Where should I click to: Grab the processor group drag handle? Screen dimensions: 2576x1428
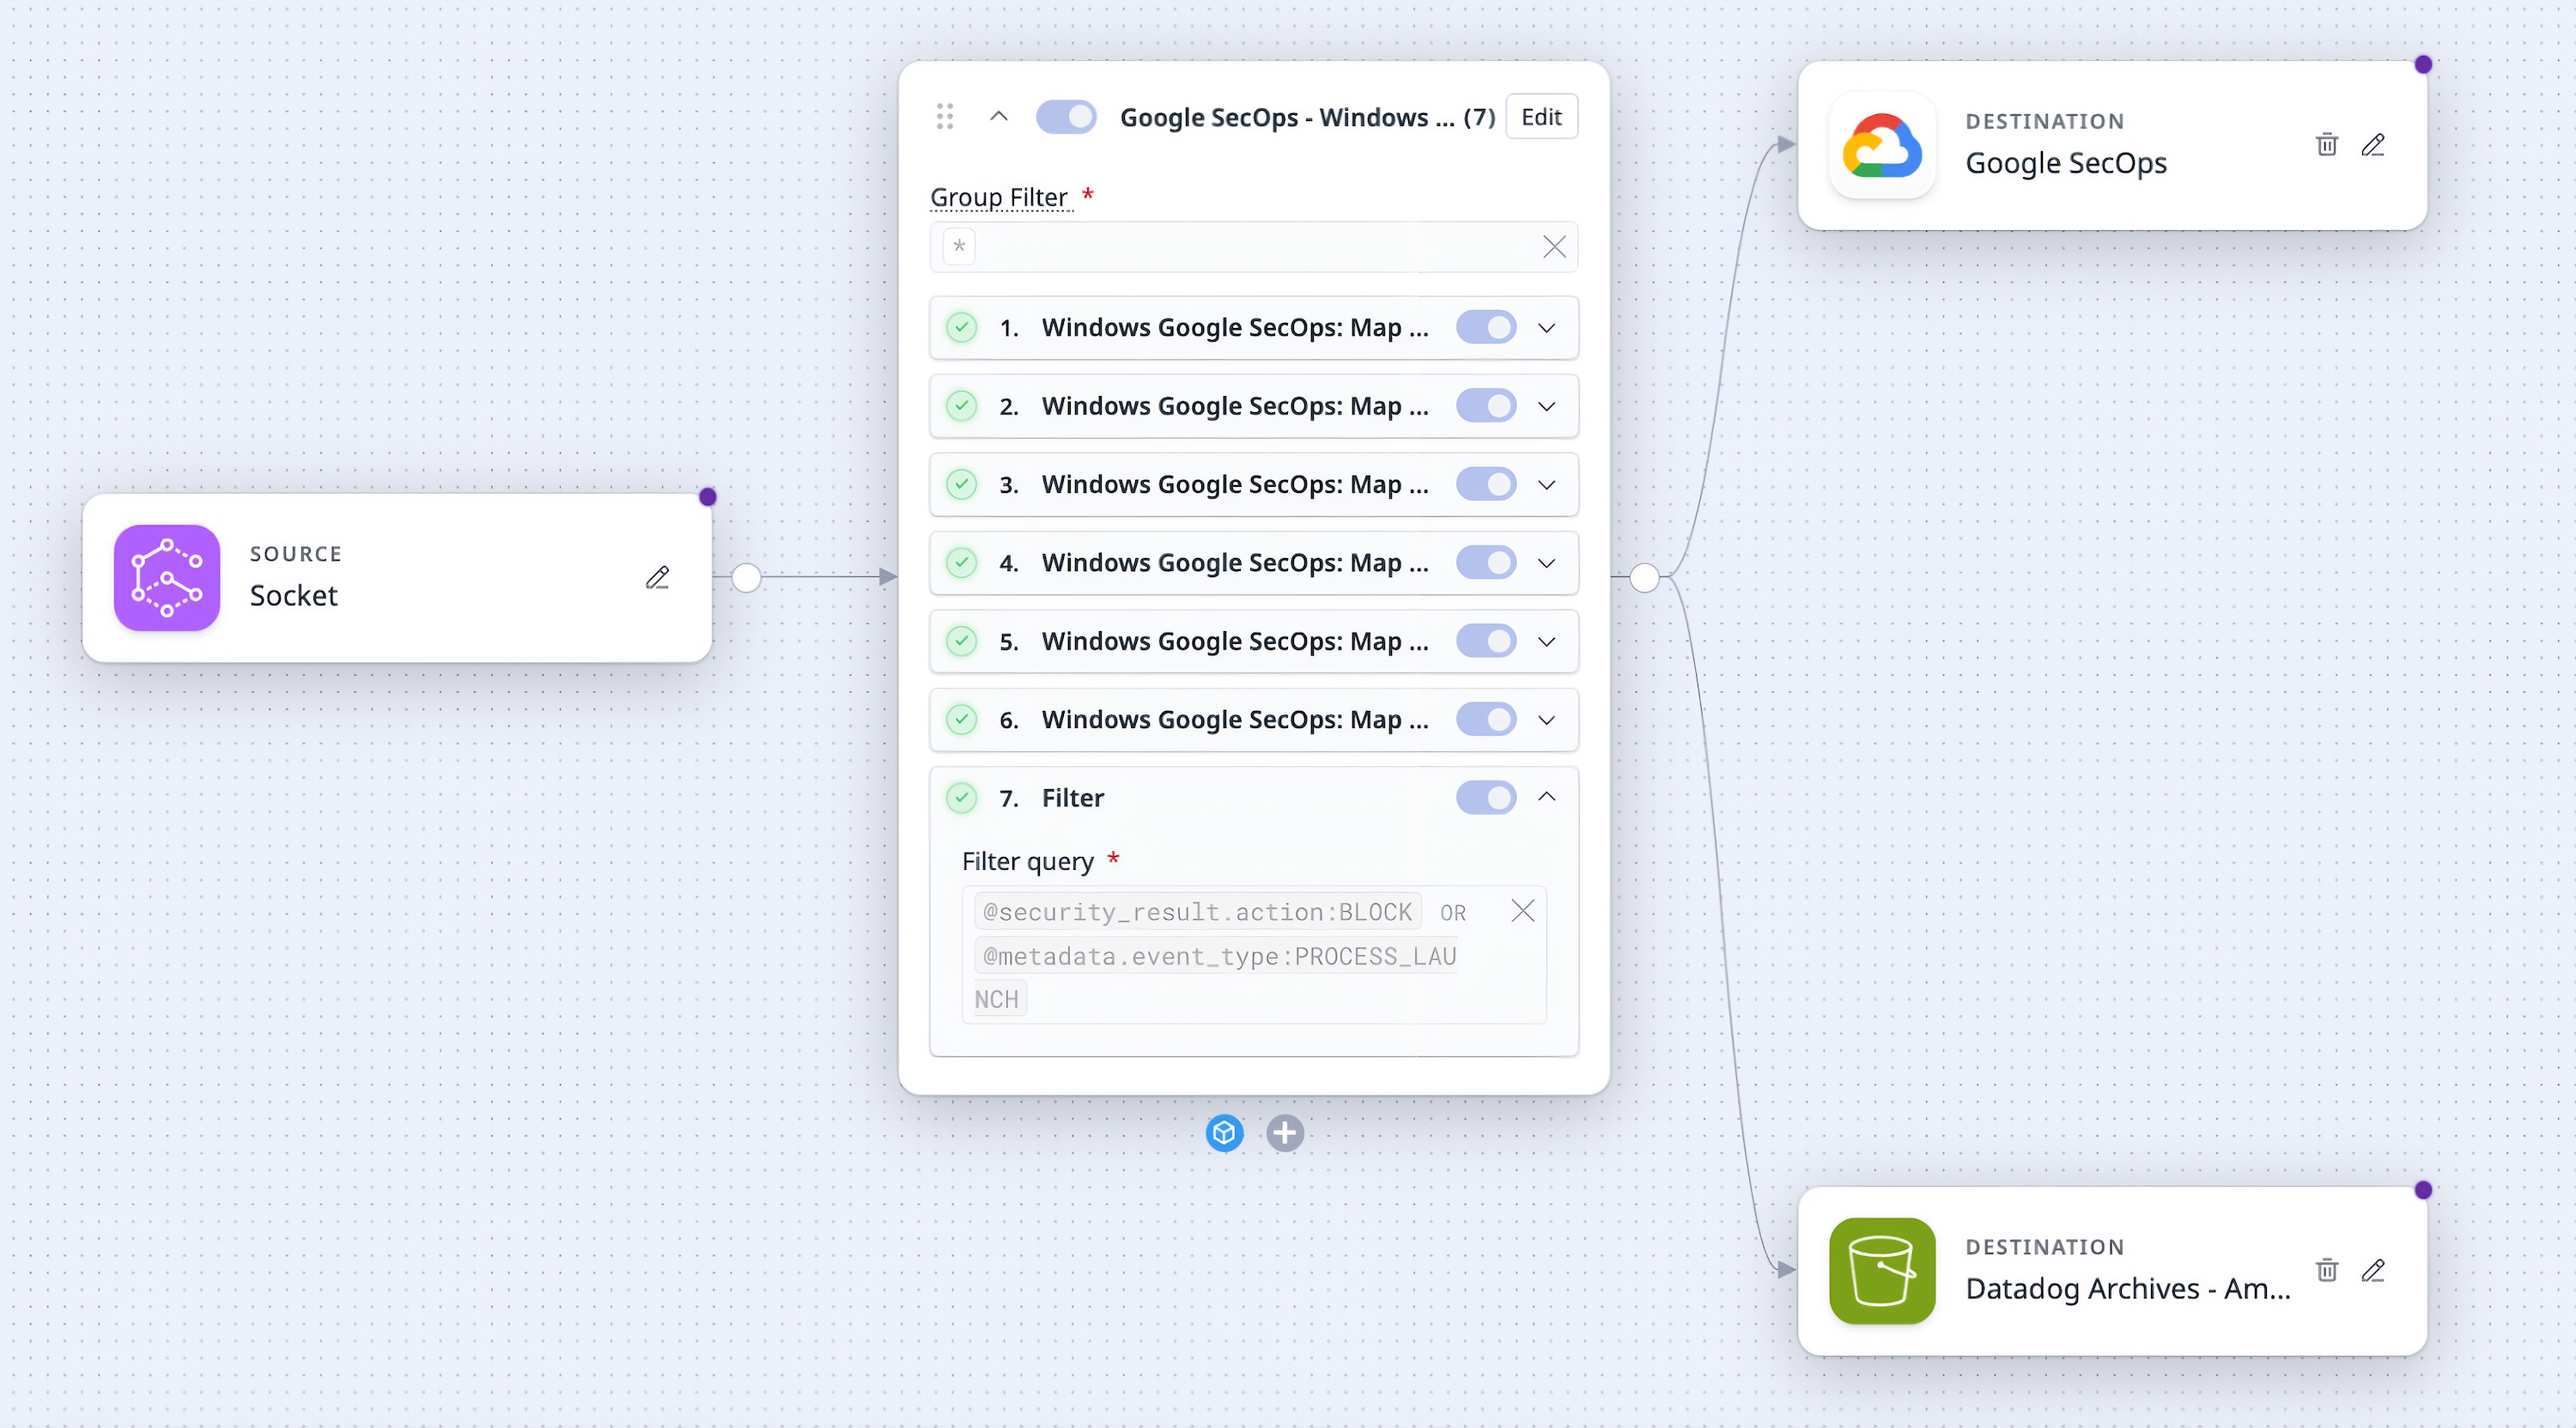tap(944, 117)
